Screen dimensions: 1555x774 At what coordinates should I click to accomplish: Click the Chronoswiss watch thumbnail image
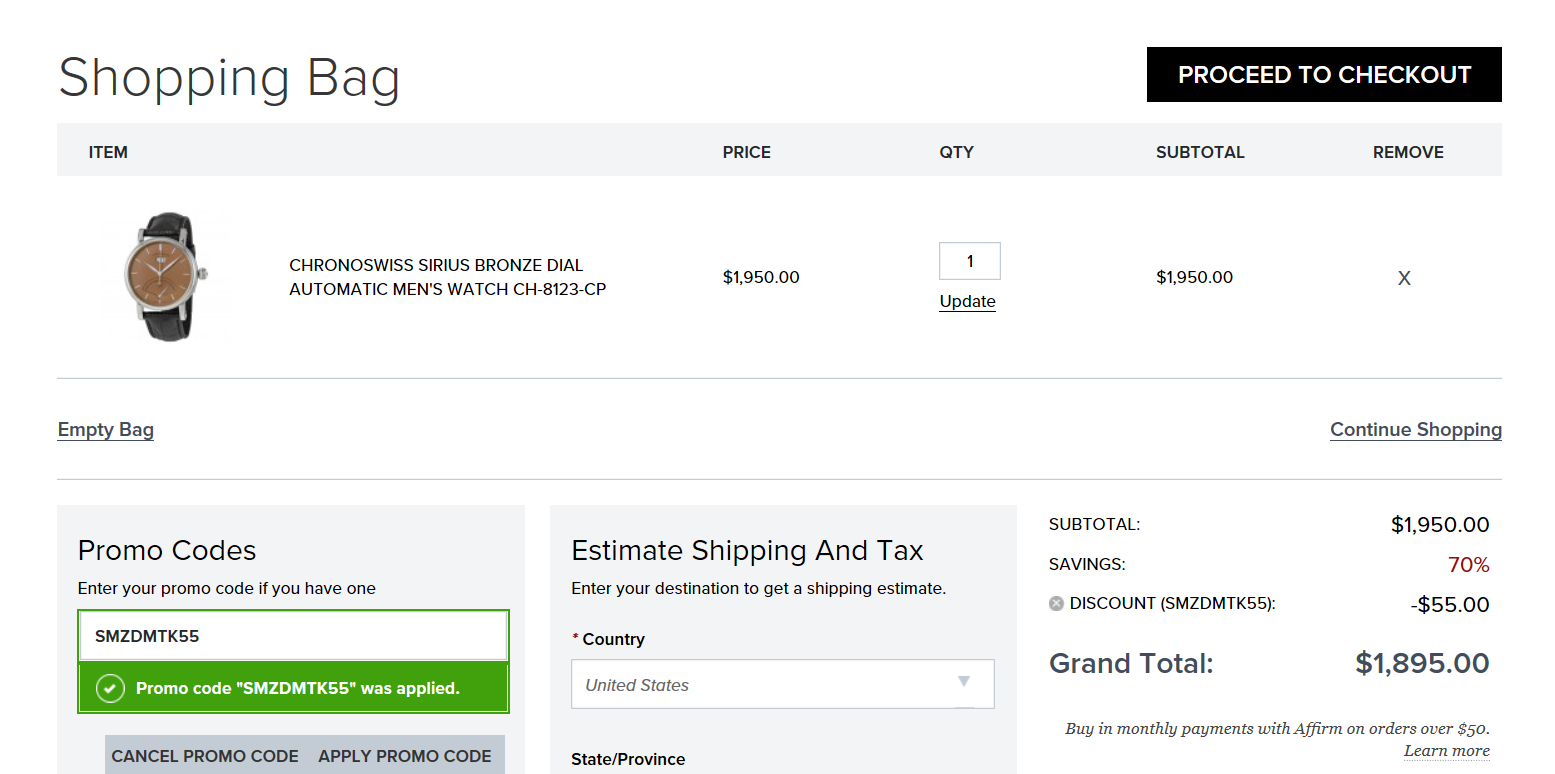pyautogui.click(x=166, y=277)
